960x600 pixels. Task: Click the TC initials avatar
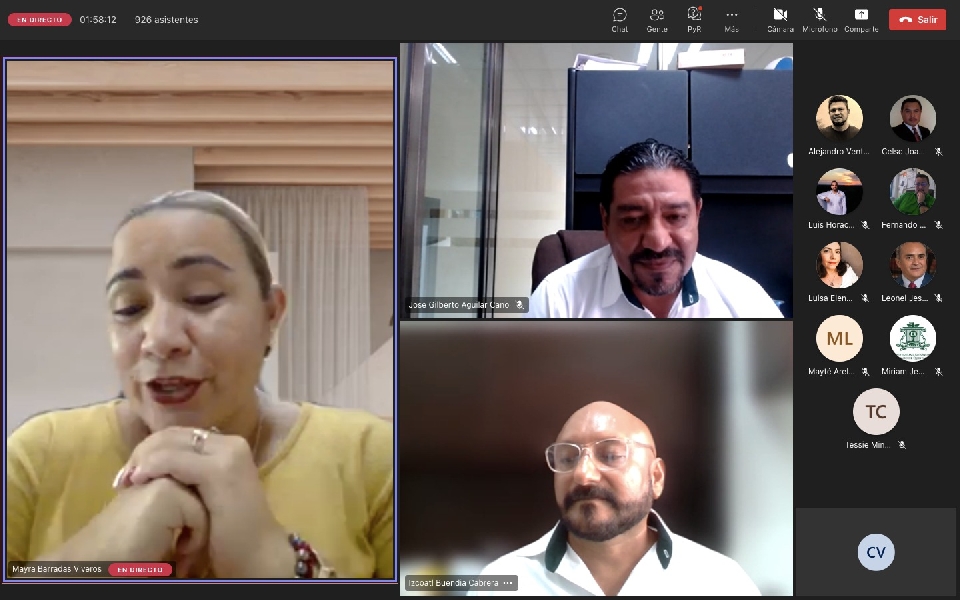876,411
